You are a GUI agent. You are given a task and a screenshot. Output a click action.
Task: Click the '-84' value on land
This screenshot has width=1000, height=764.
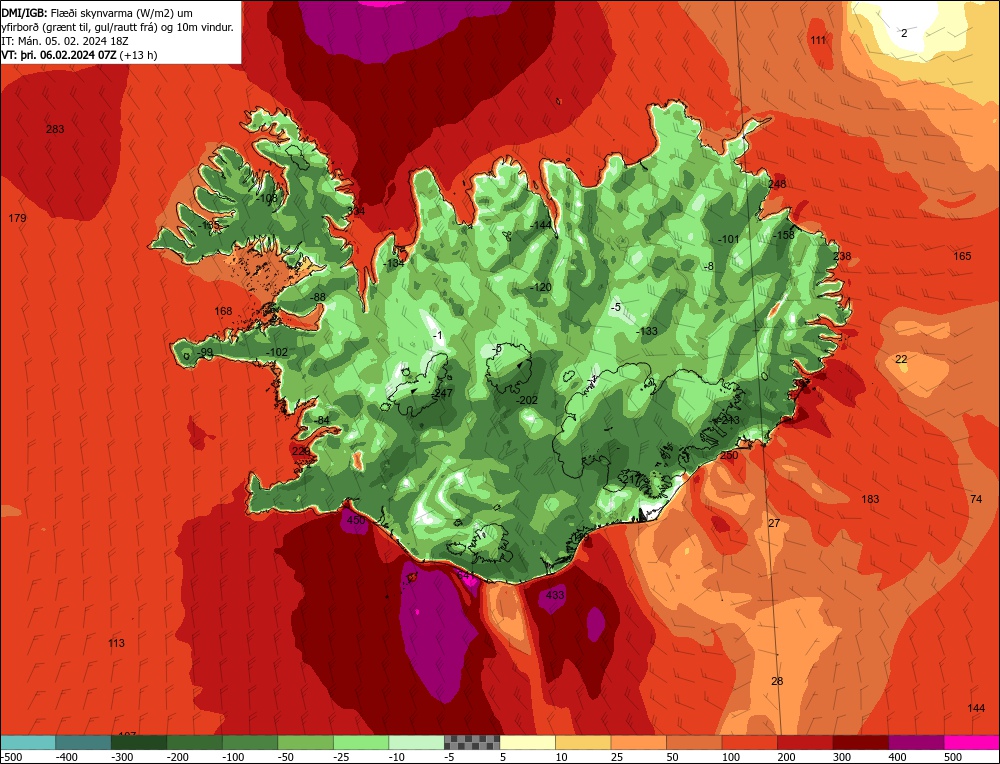pyautogui.click(x=321, y=420)
